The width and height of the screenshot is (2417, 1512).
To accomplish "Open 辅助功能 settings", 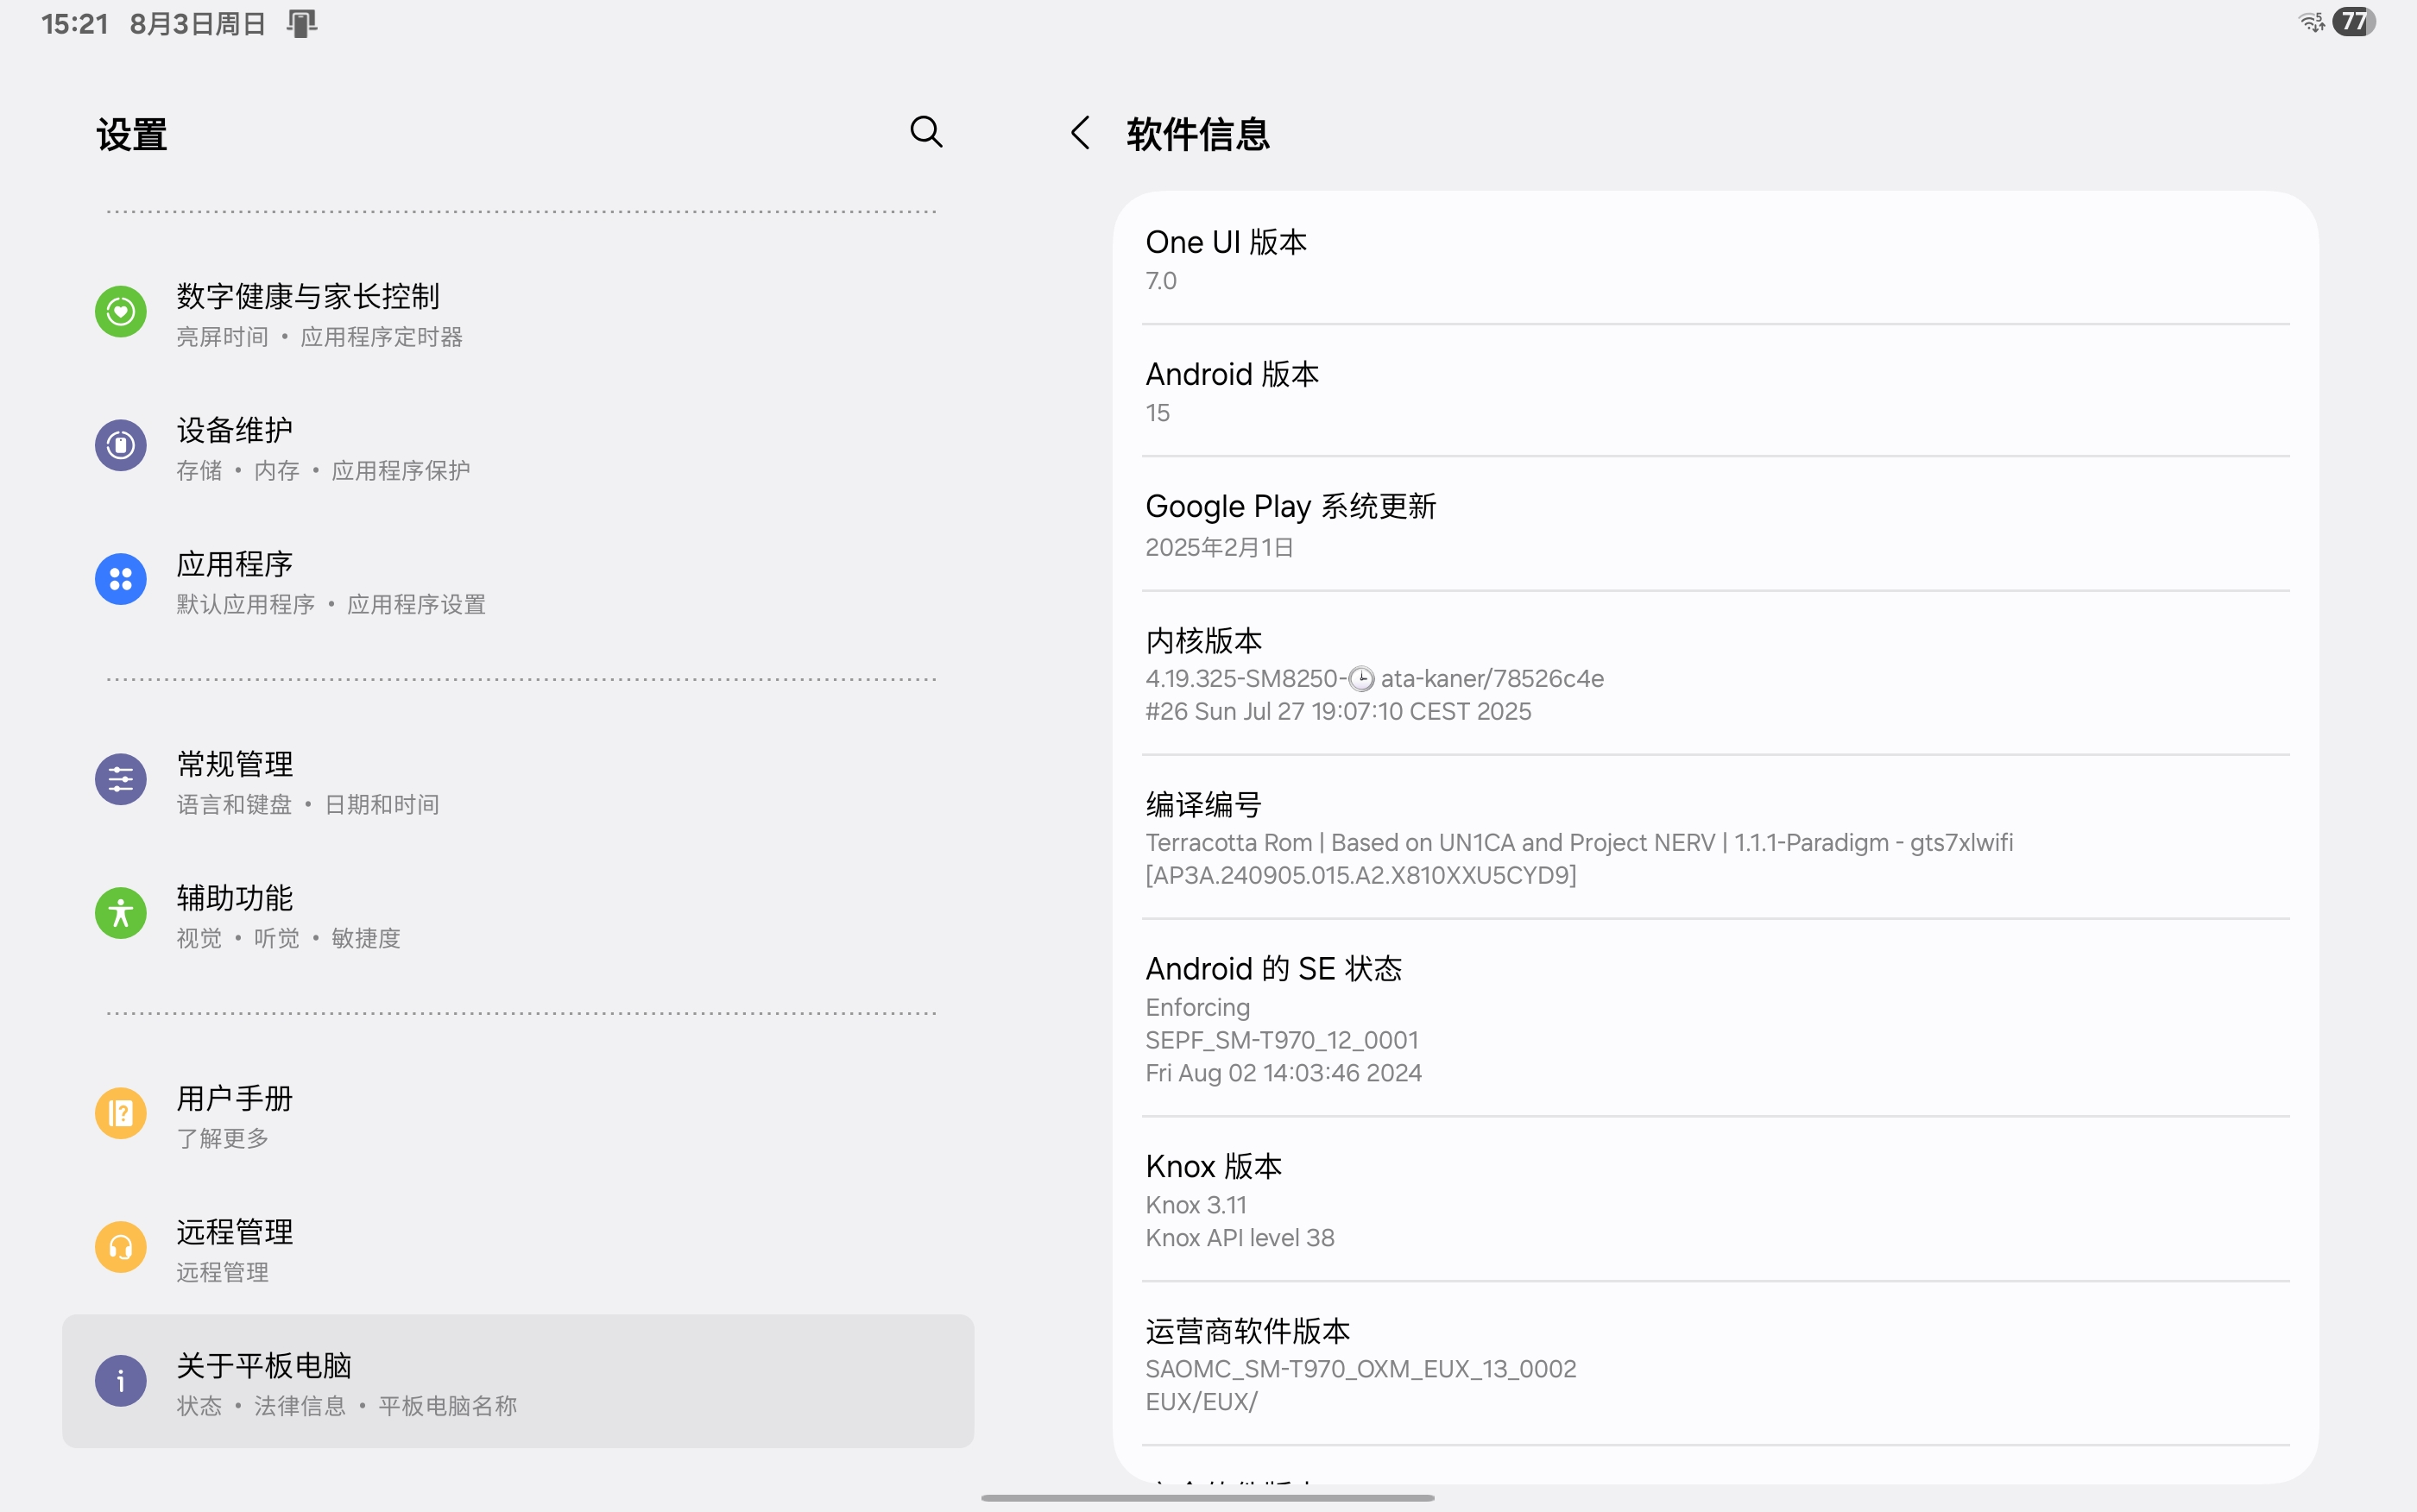I will 518,915.
